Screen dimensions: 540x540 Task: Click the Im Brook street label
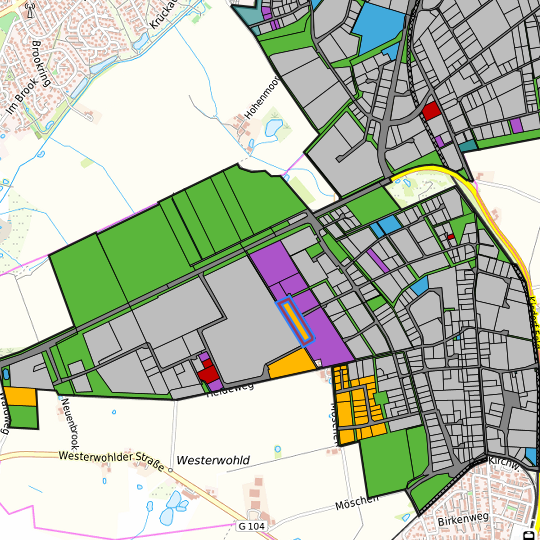(x=21, y=96)
